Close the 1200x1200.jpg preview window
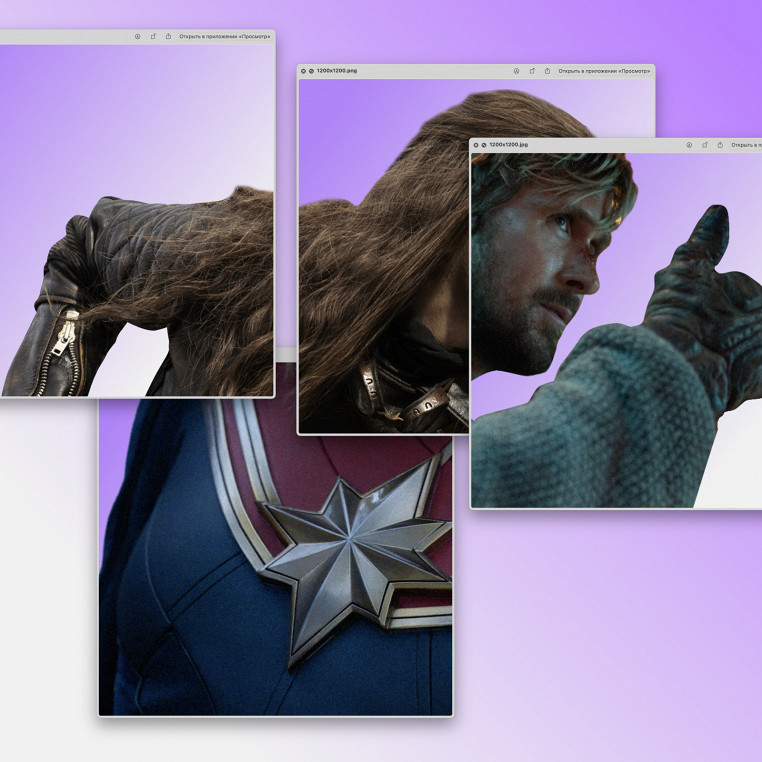The width and height of the screenshot is (762, 762). coord(475,145)
